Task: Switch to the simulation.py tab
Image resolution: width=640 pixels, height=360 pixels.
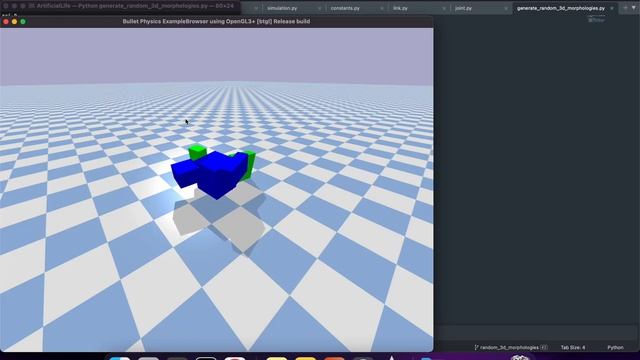Action: [282, 8]
